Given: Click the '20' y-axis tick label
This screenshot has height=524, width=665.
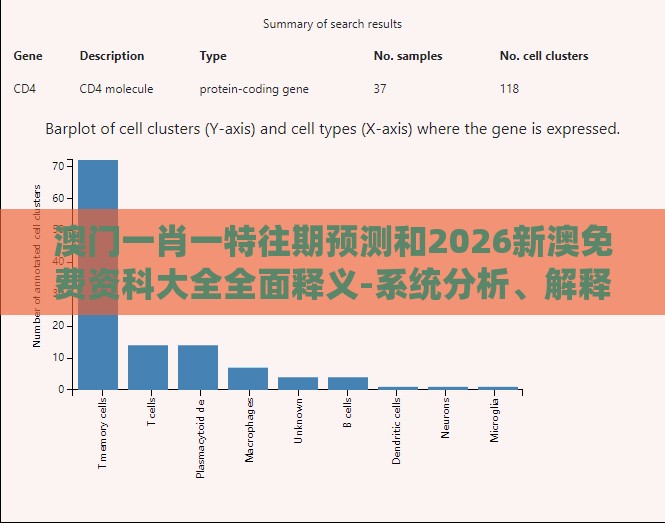Looking at the screenshot, I should pos(59,326).
